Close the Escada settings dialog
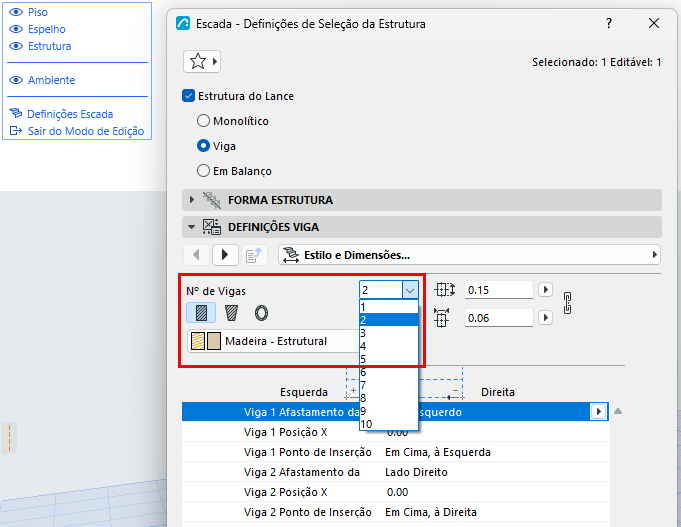This screenshot has width=681, height=527. pos(654,23)
